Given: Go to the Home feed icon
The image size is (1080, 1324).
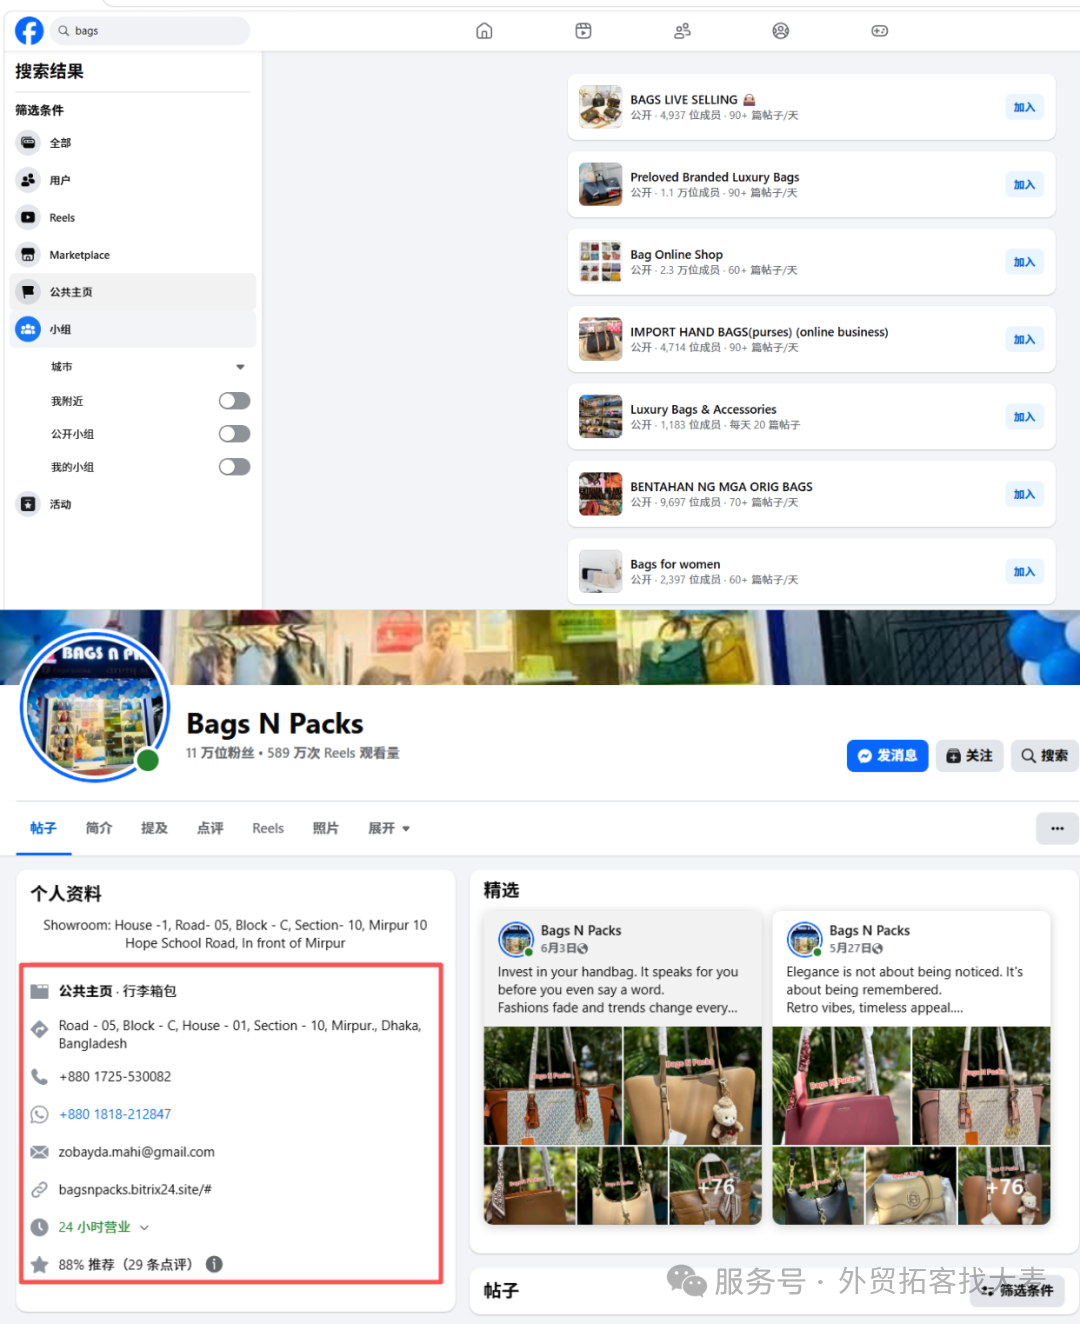Looking at the screenshot, I should (484, 31).
